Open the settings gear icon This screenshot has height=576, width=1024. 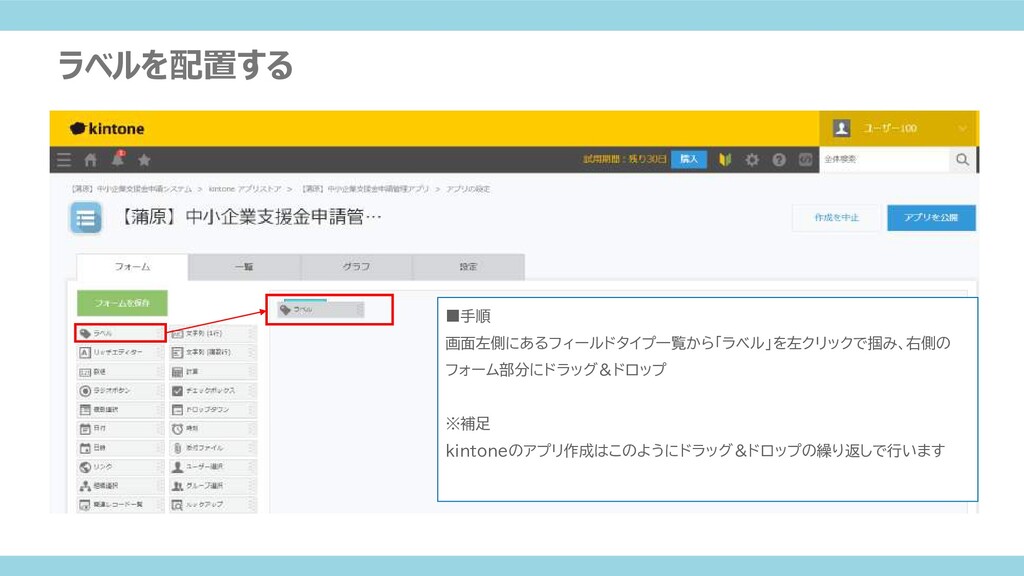point(752,159)
